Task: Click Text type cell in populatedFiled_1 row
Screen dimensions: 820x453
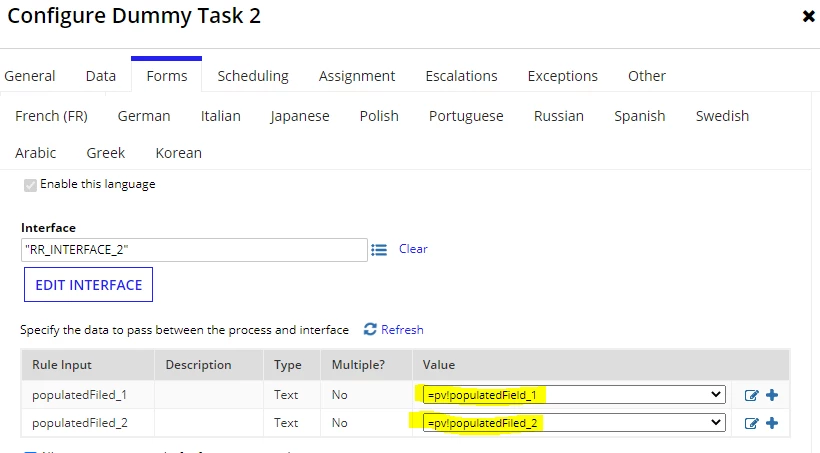Action: tap(292, 395)
